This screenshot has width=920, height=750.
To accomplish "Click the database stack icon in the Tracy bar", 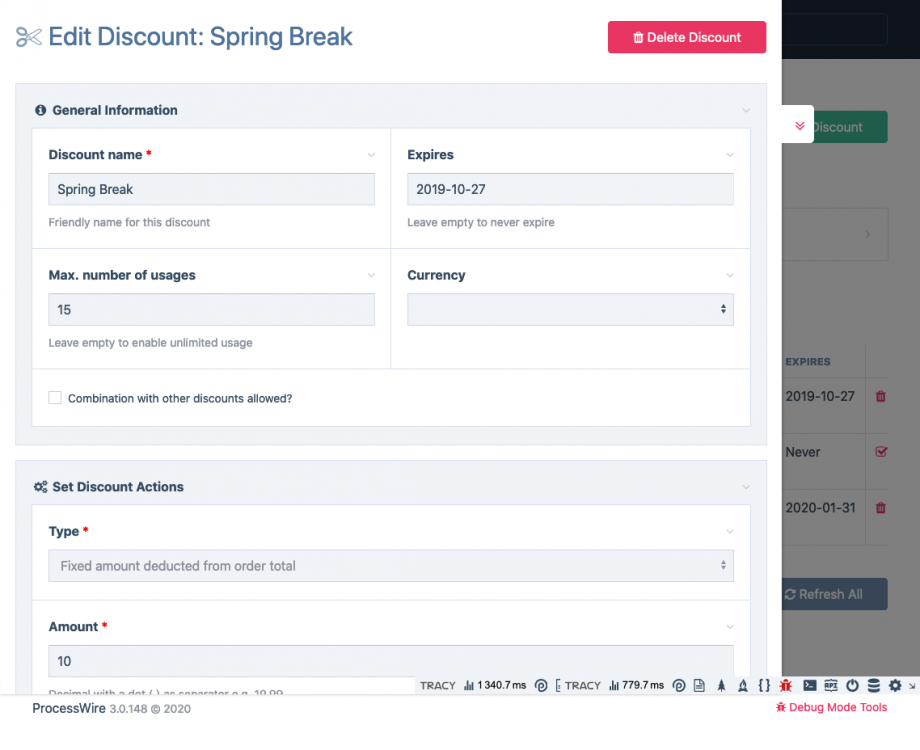I will (x=872, y=685).
